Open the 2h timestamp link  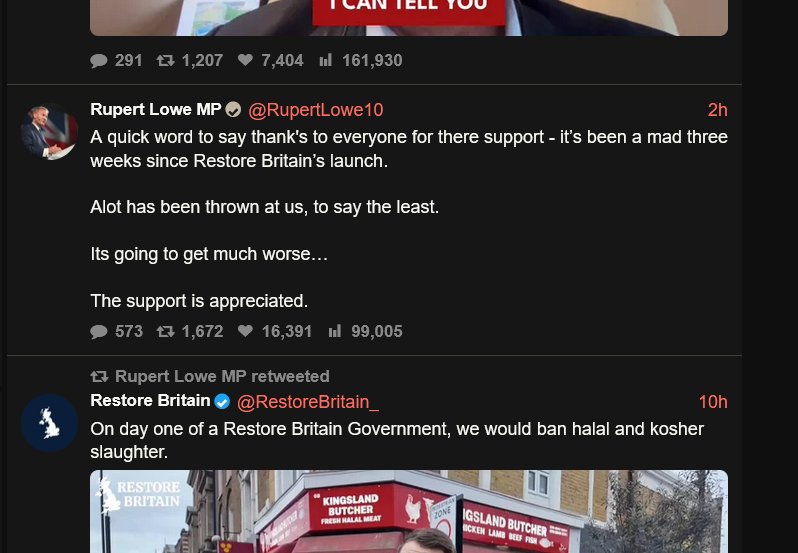pyautogui.click(x=718, y=110)
